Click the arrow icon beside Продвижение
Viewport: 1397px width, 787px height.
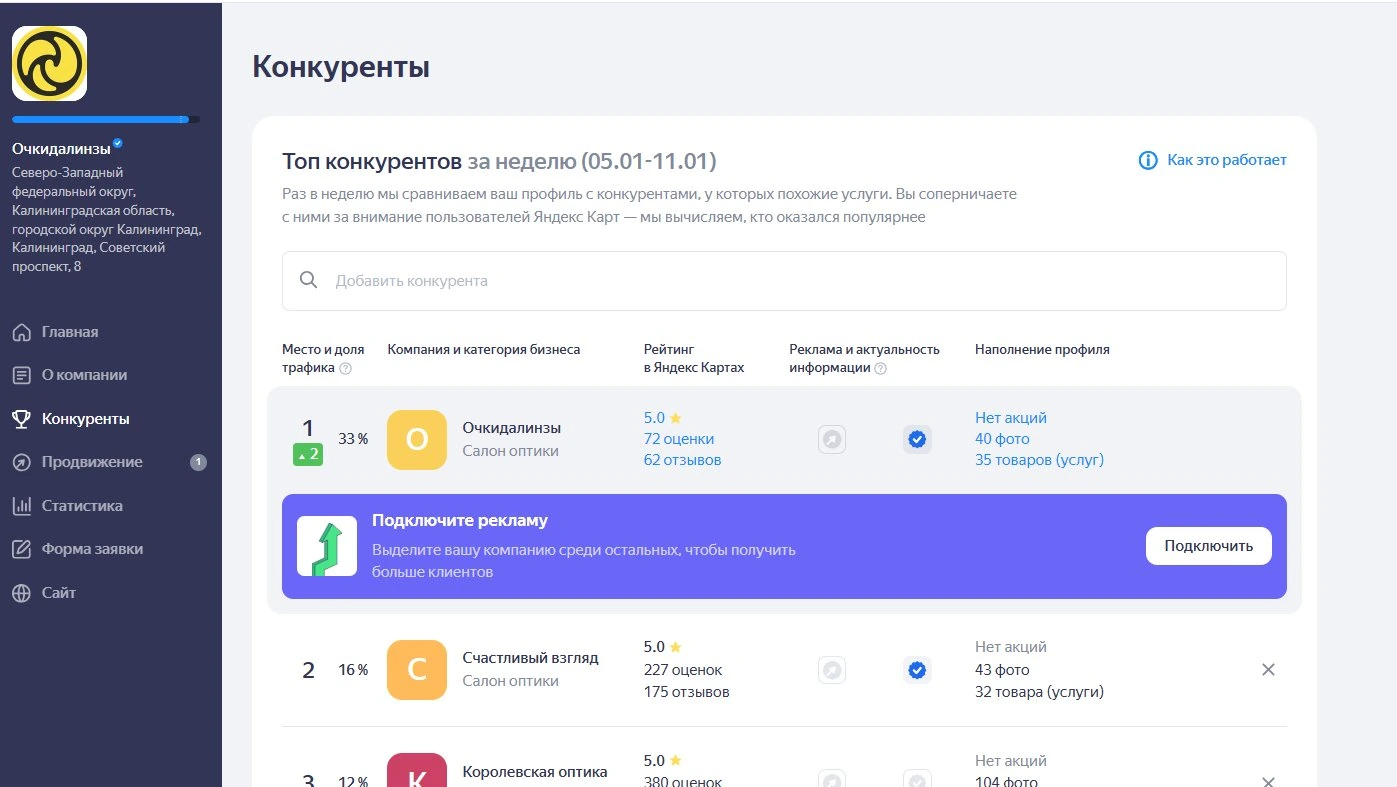pos(21,462)
